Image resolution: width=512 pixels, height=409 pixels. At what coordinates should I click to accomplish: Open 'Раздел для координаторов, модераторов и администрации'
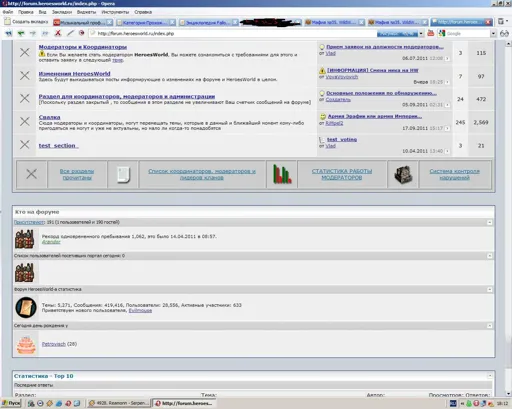(x=127, y=96)
